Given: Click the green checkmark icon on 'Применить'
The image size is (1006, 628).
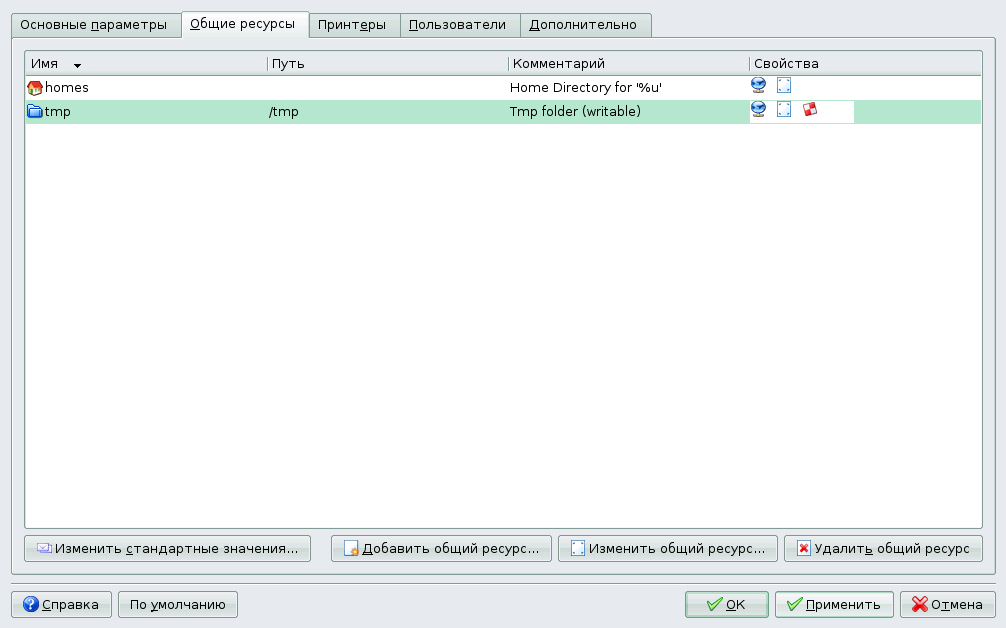Looking at the screenshot, I should [x=794, y=604].
